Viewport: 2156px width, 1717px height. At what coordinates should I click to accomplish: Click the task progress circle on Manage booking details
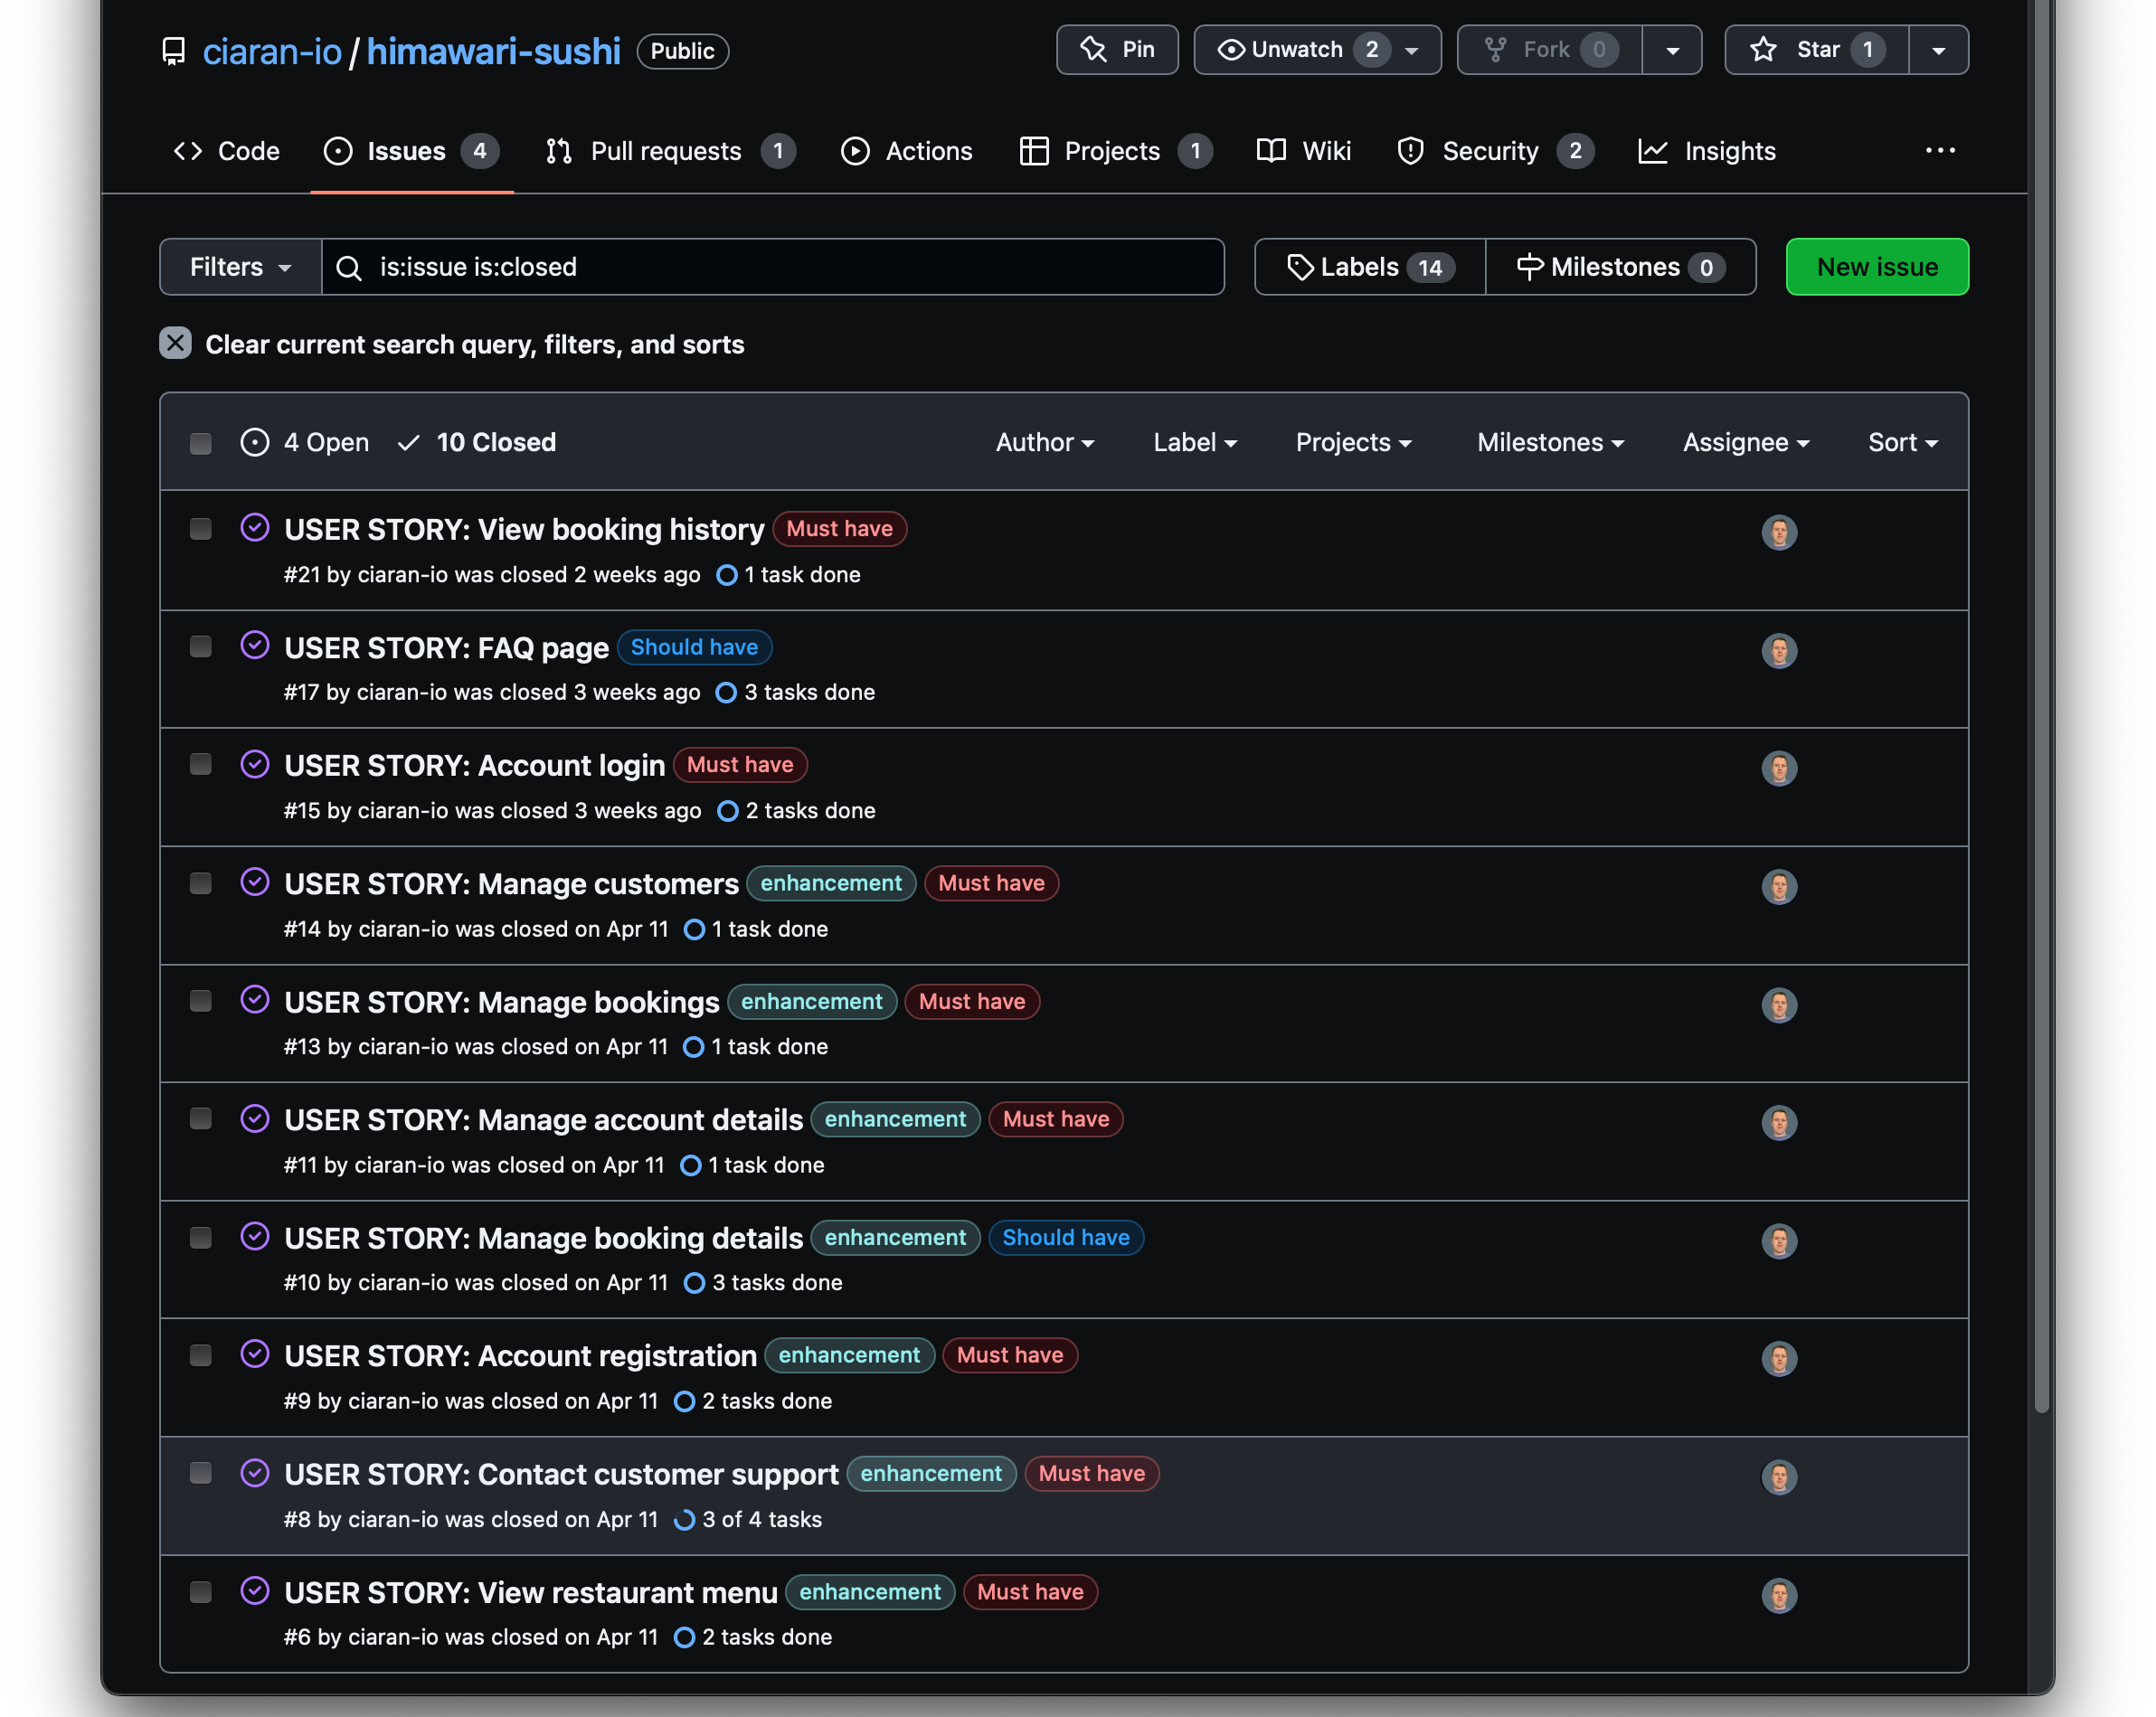694,1283
